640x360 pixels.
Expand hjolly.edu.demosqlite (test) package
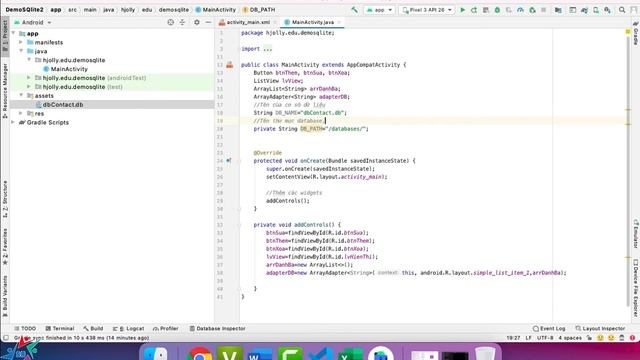tap(29, 87)
